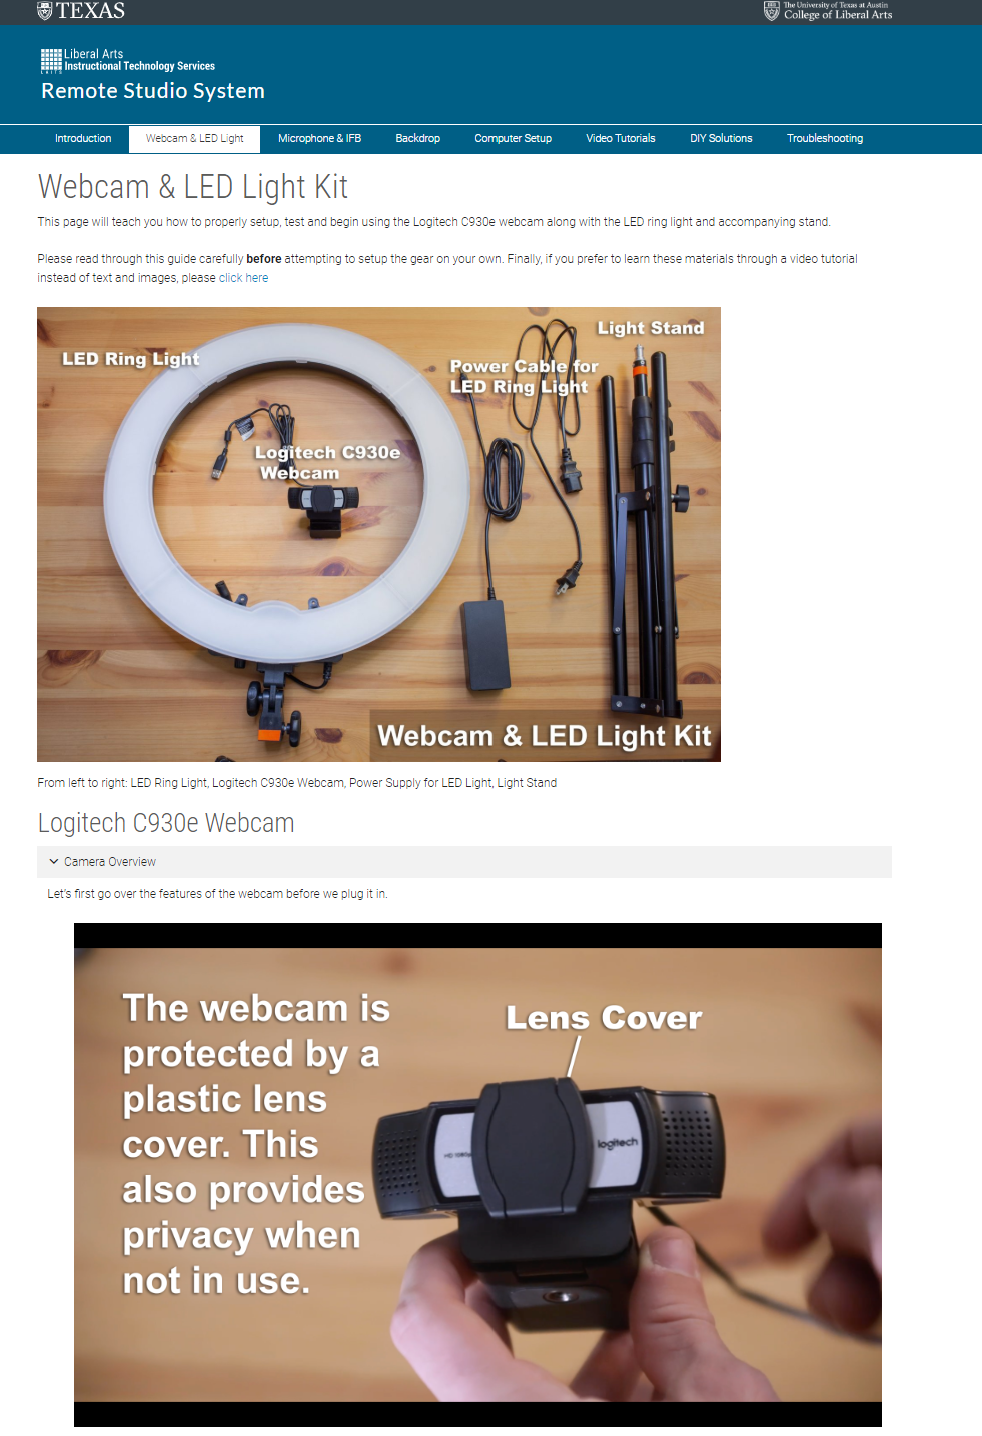Viewport: 982px width, 1436px height.
Task: View the Video Tutorials tab
Action: tap(621, 139)
